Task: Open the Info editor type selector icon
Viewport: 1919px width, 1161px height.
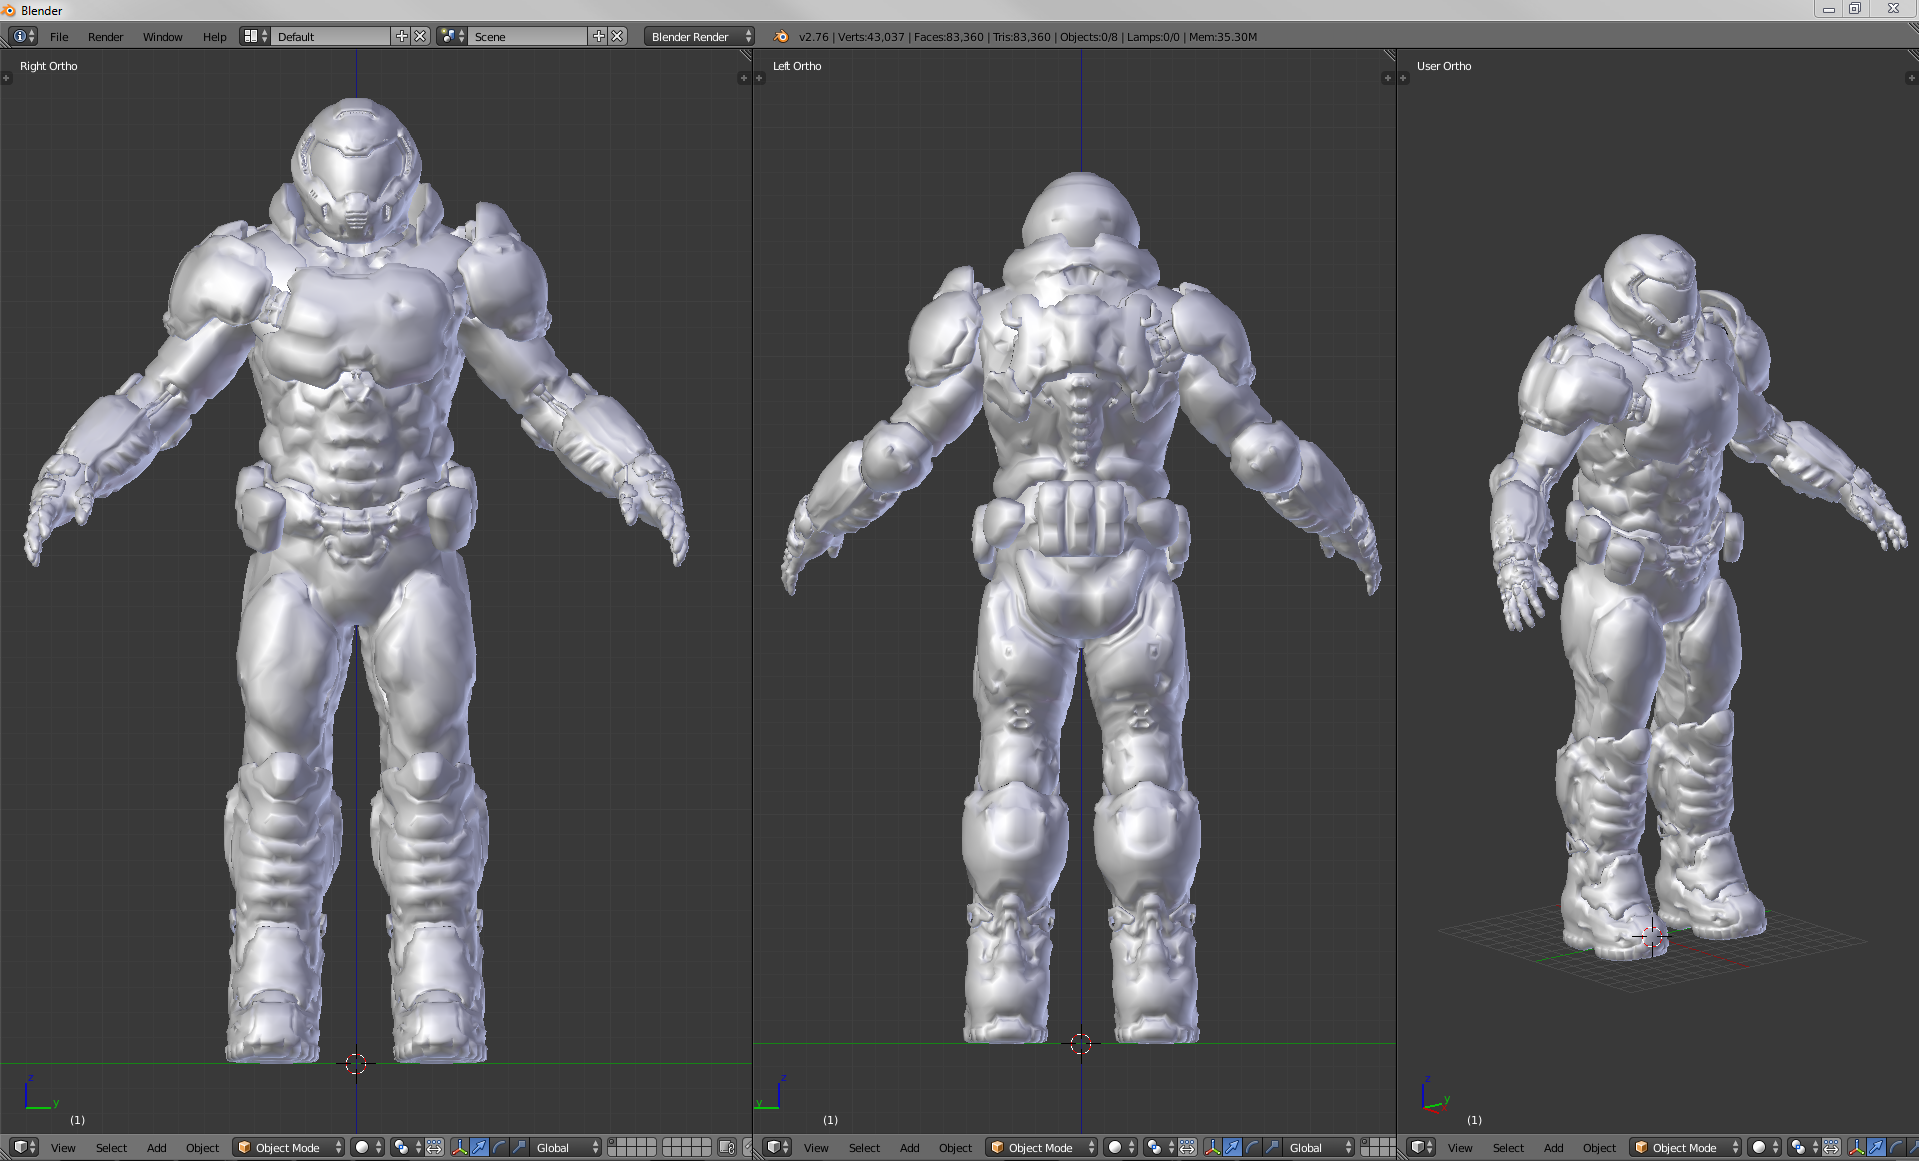Action: pos(23,36)
